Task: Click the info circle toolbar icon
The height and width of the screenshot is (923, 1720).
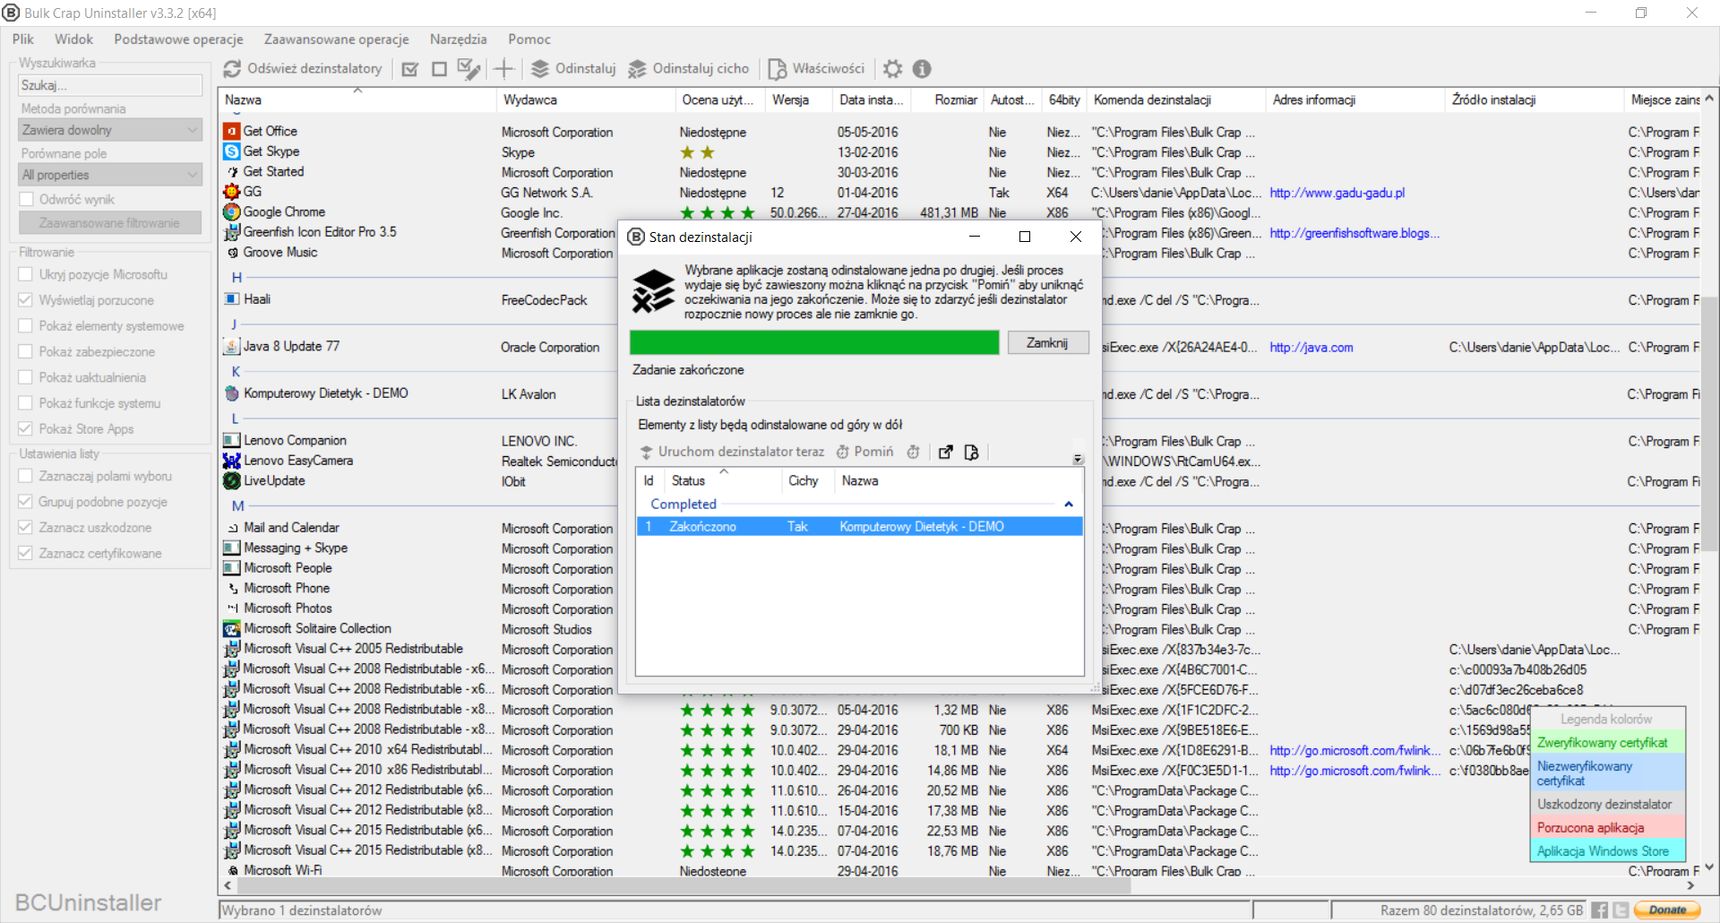Action: 922,69
